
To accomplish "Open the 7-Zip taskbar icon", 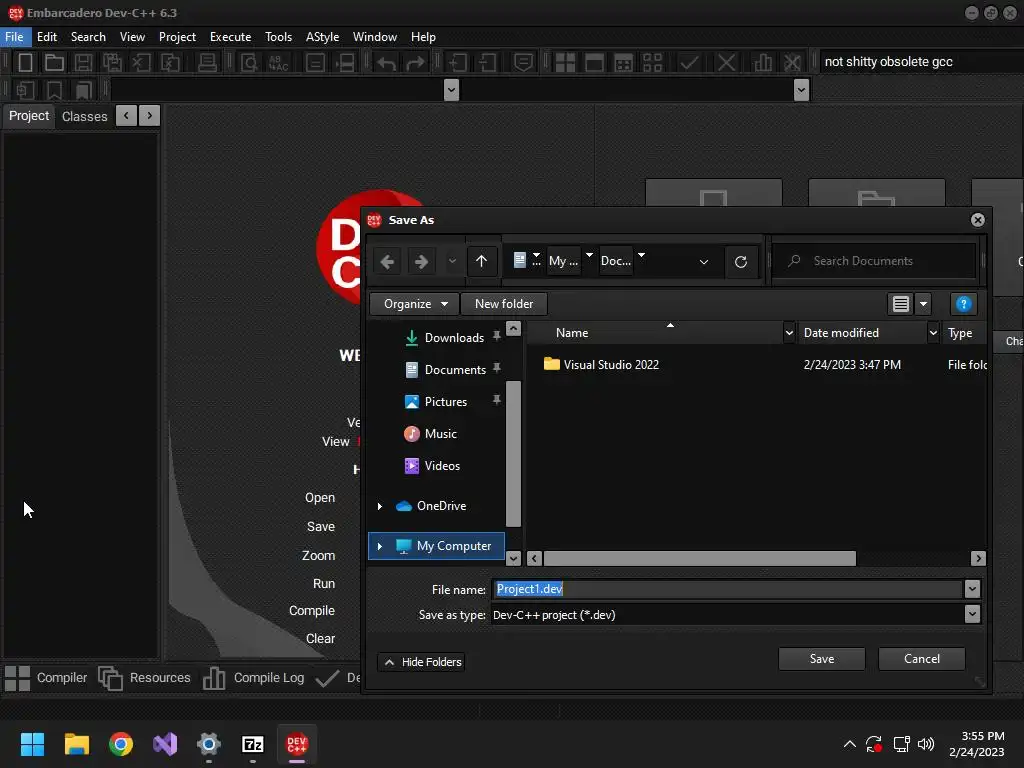I will pos(253,744).
